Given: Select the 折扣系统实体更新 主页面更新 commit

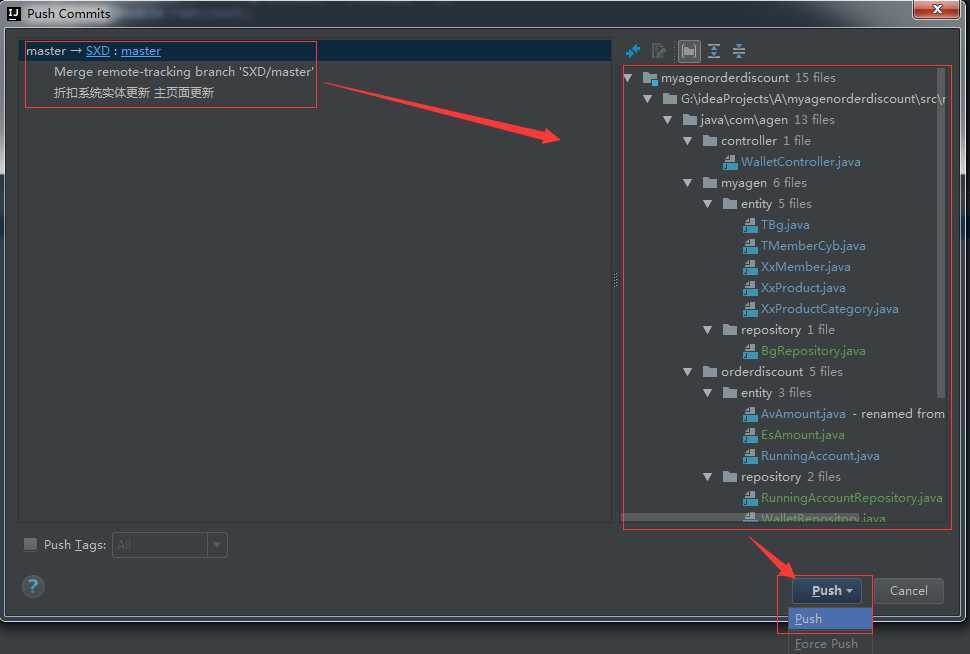Looking at the screenshot, I should point(134,93).
